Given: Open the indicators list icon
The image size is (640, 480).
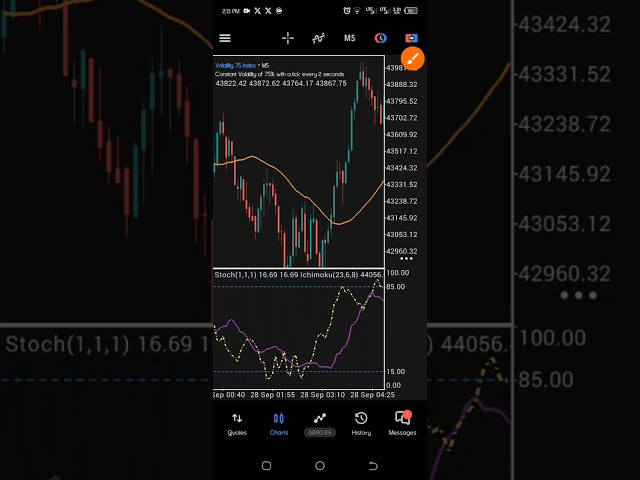Looking at the screenshot, I should [x=318, y=38].
